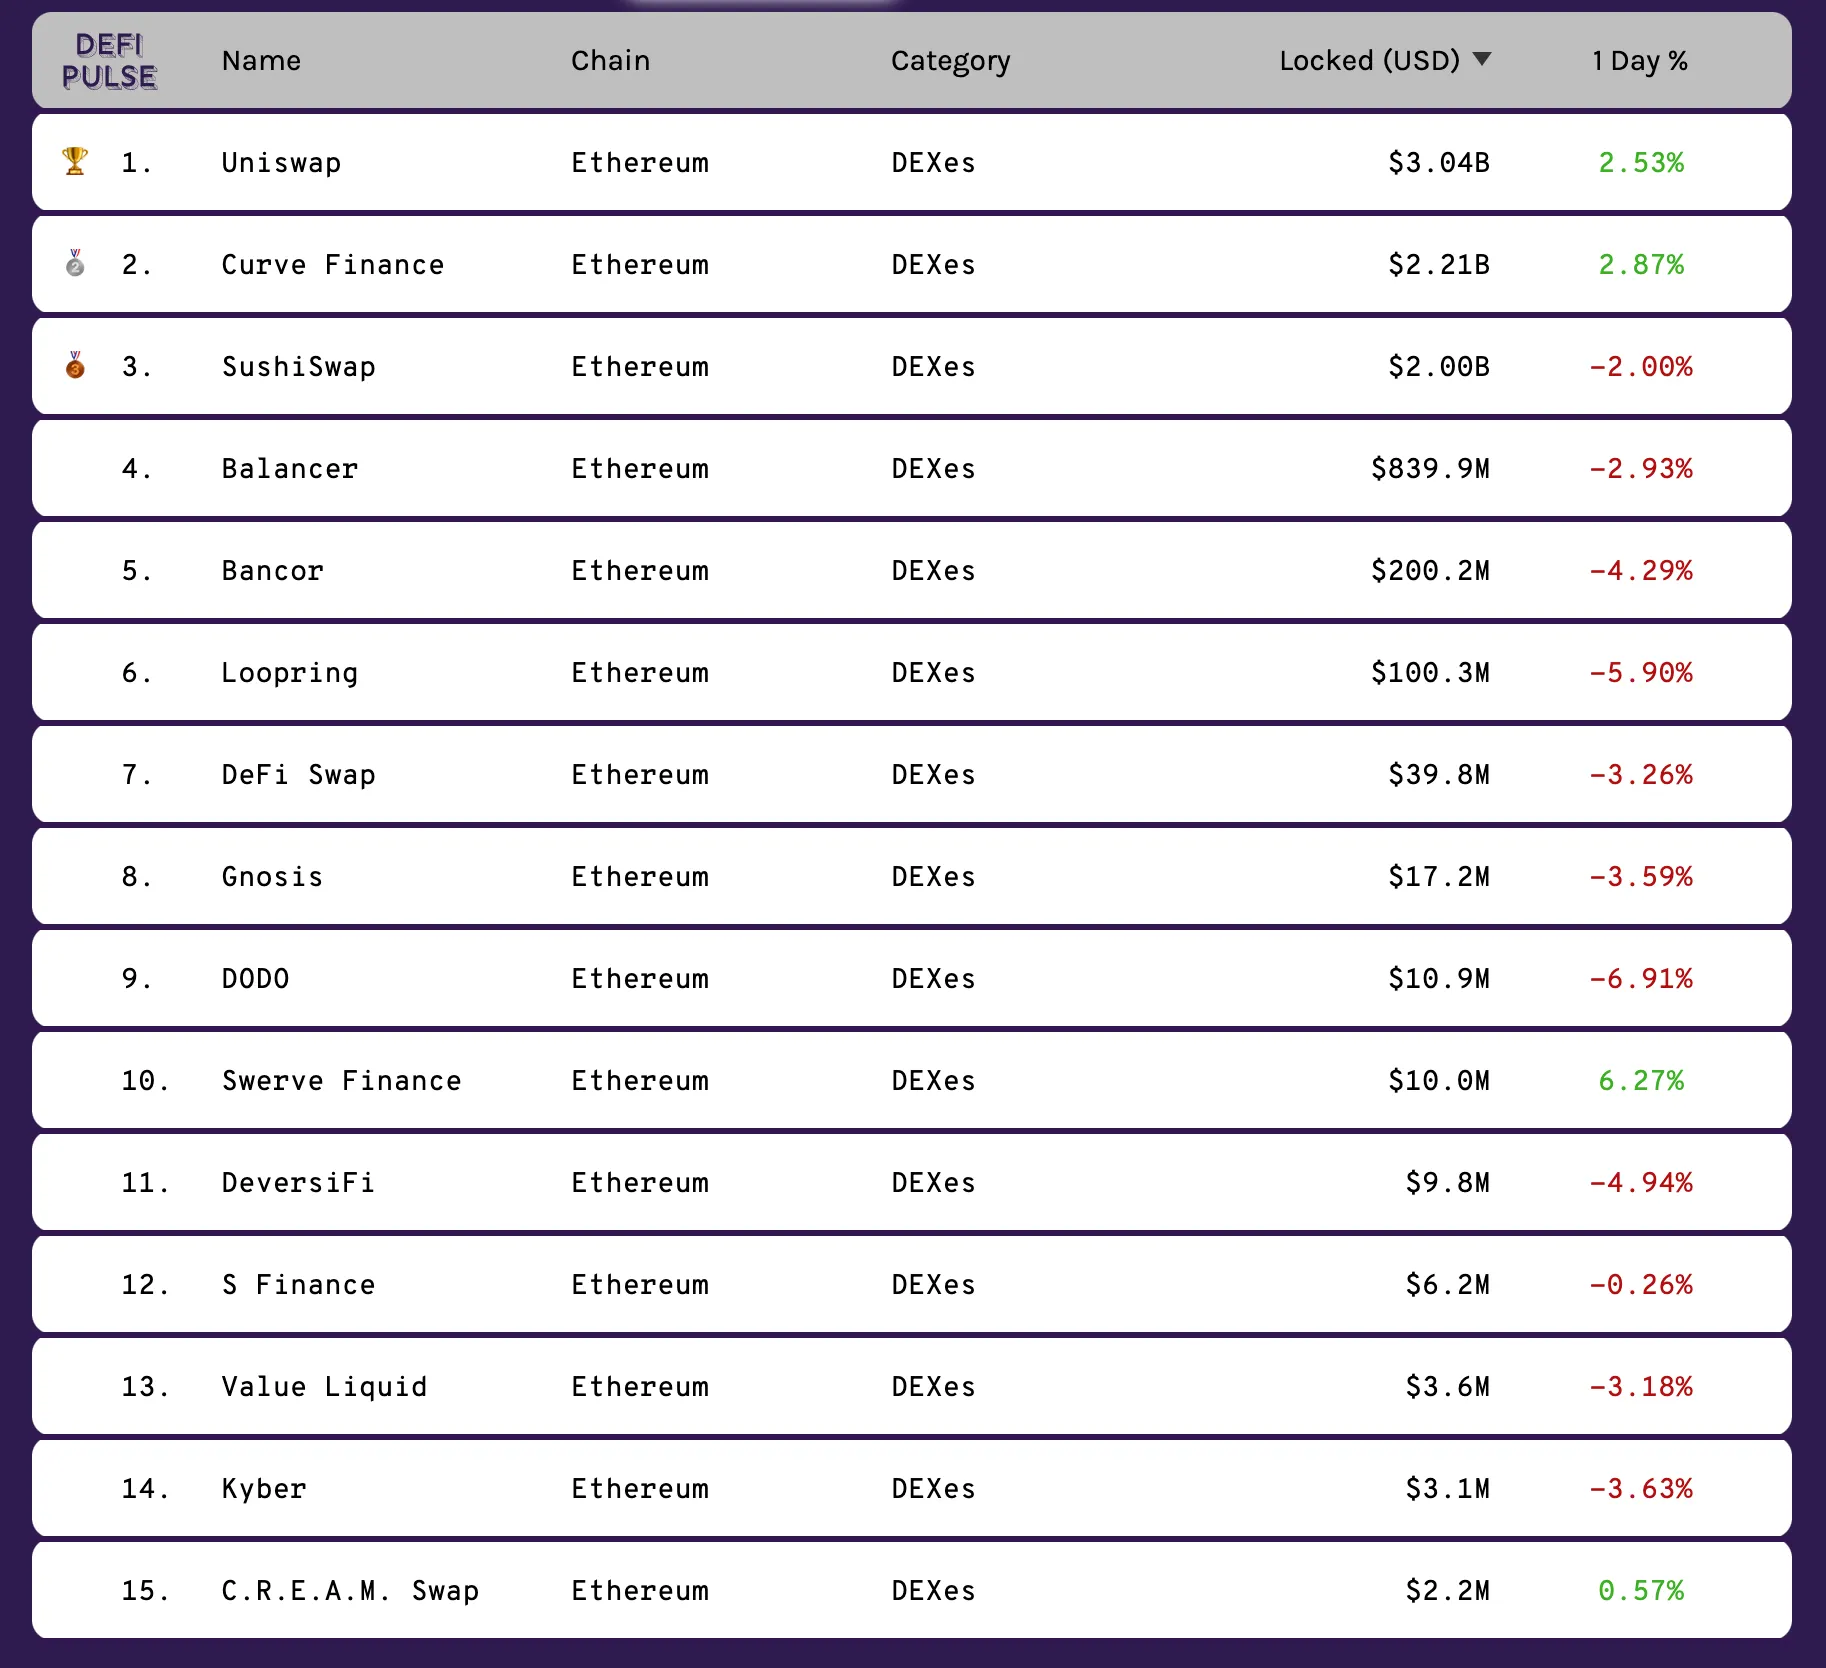Open the Uniswap project link
Screen dimensions: 1826x1668
pyautogui.click(x=281, y=163)
